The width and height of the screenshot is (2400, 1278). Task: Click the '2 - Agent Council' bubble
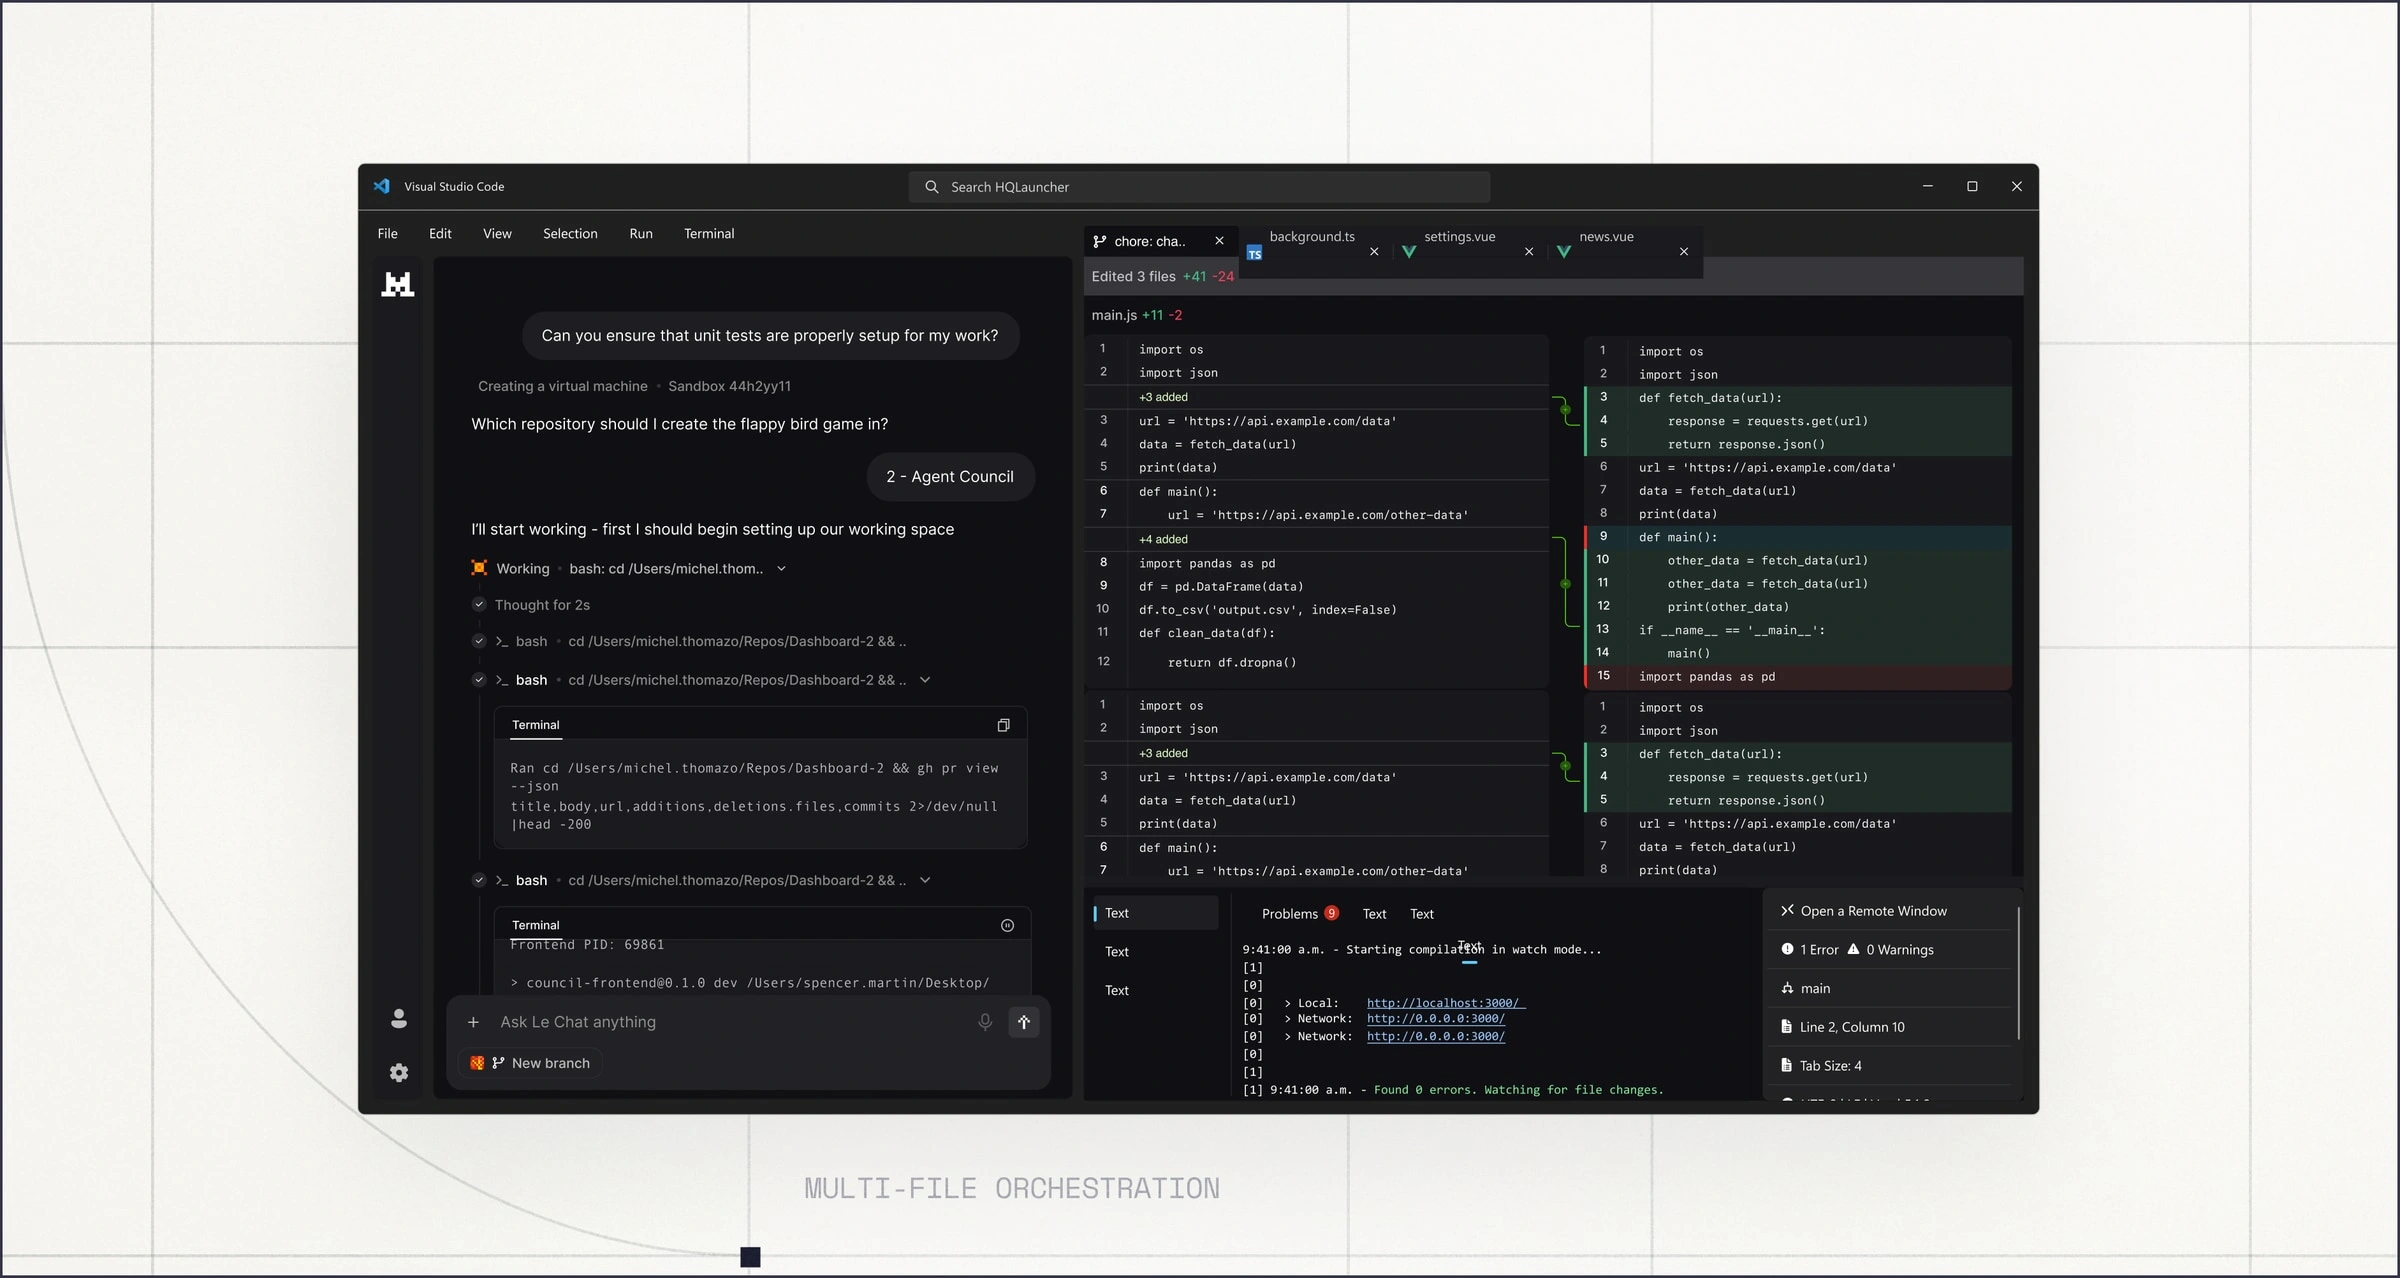click(950, 477)
